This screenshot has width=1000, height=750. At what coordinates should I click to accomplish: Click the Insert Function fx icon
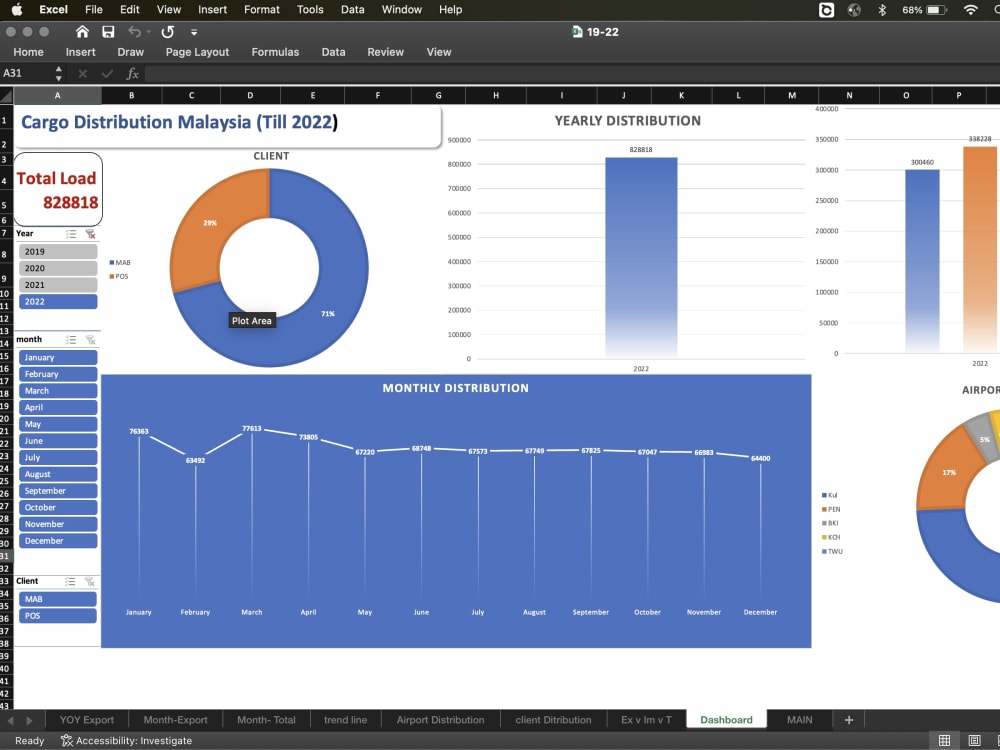pos(132,73)
